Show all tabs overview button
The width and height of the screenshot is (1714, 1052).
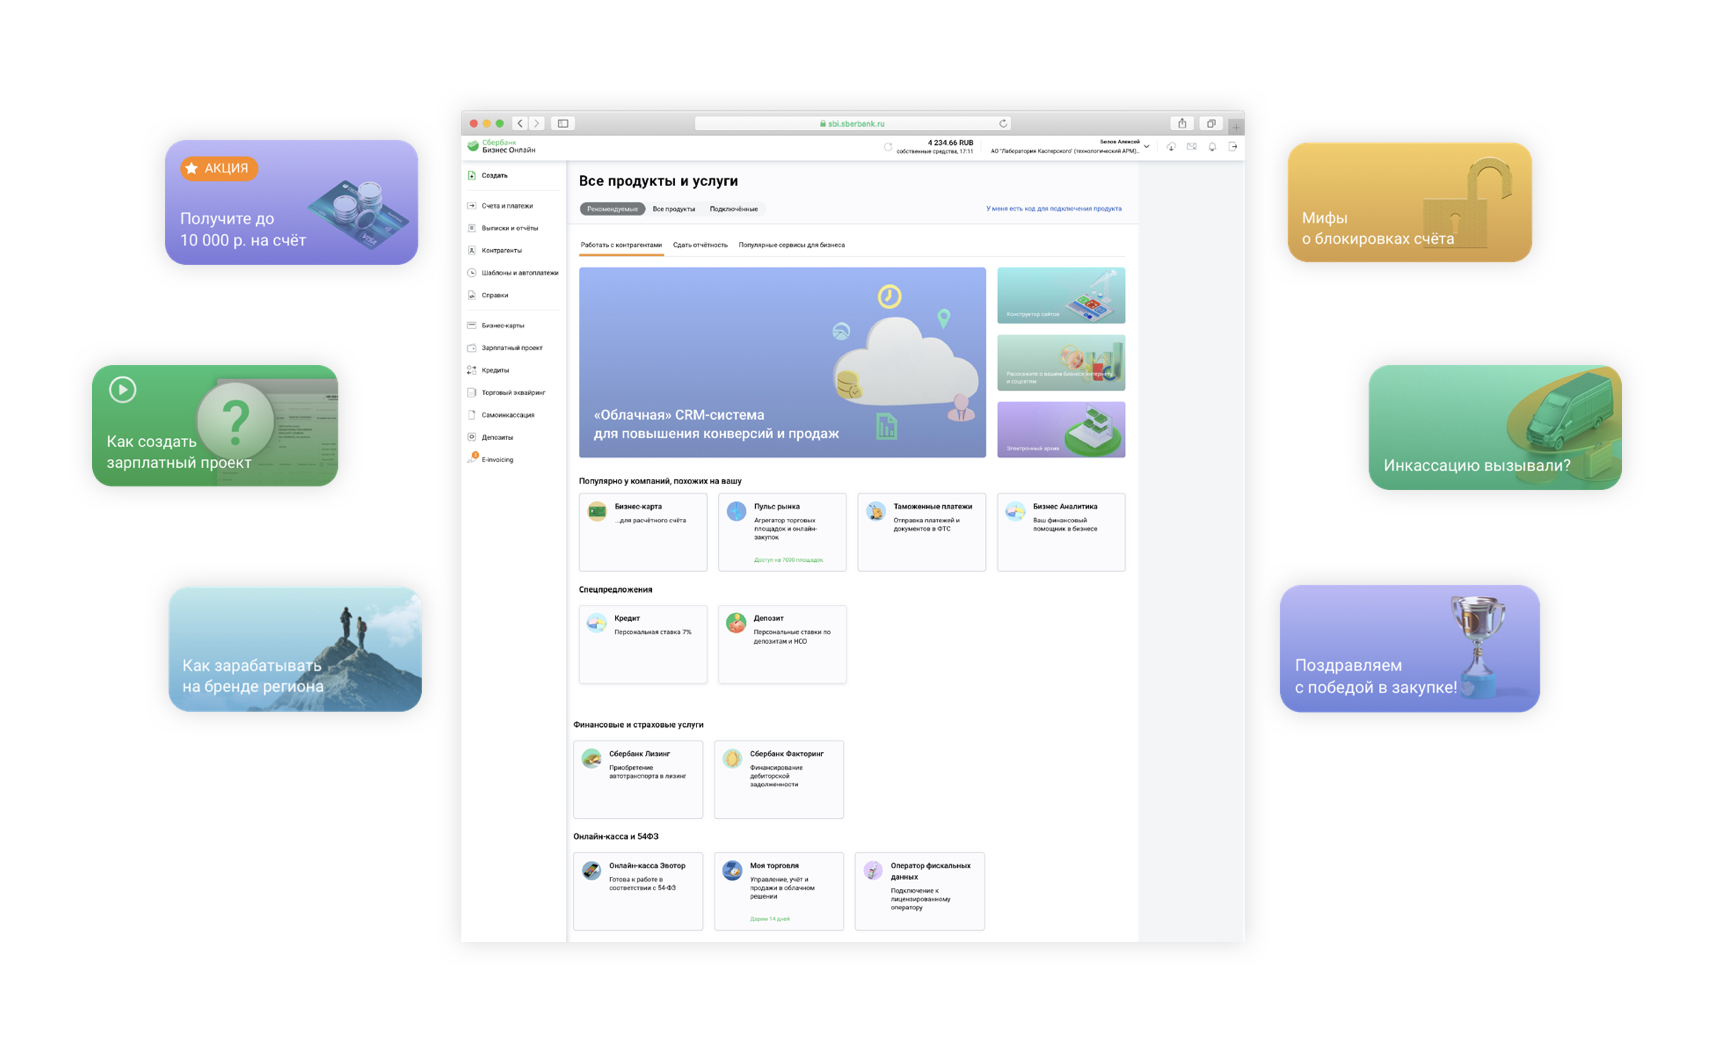[1211, 123]
